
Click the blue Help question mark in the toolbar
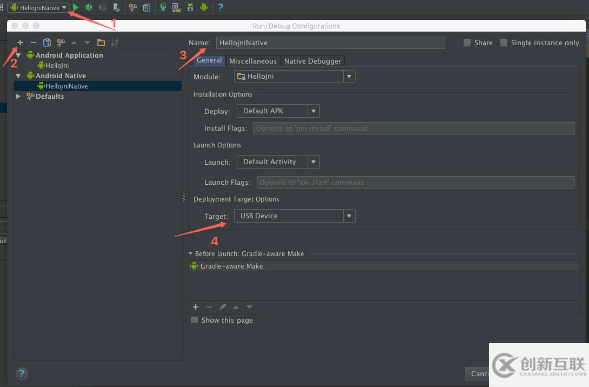(x=220, y=7)
